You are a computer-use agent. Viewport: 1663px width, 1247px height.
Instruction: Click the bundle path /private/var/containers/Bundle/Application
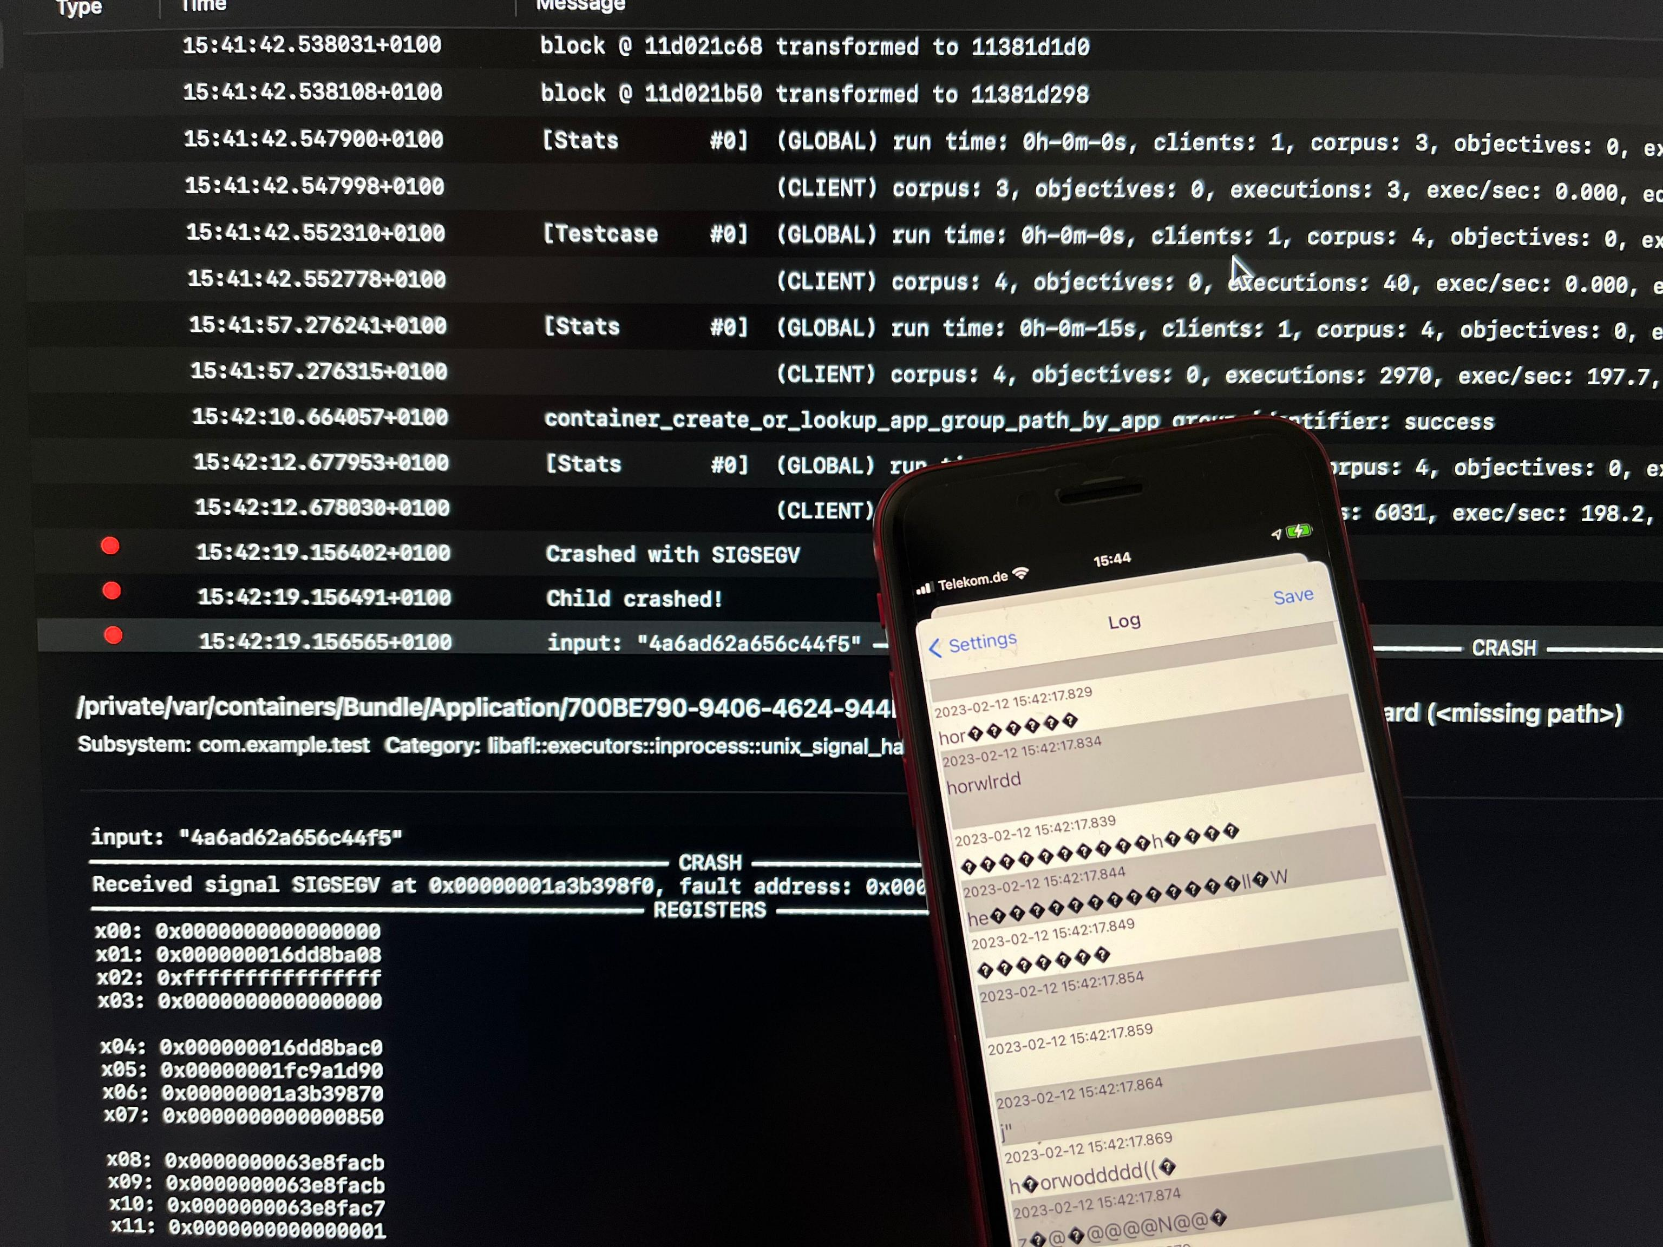(x=485, y=708)
